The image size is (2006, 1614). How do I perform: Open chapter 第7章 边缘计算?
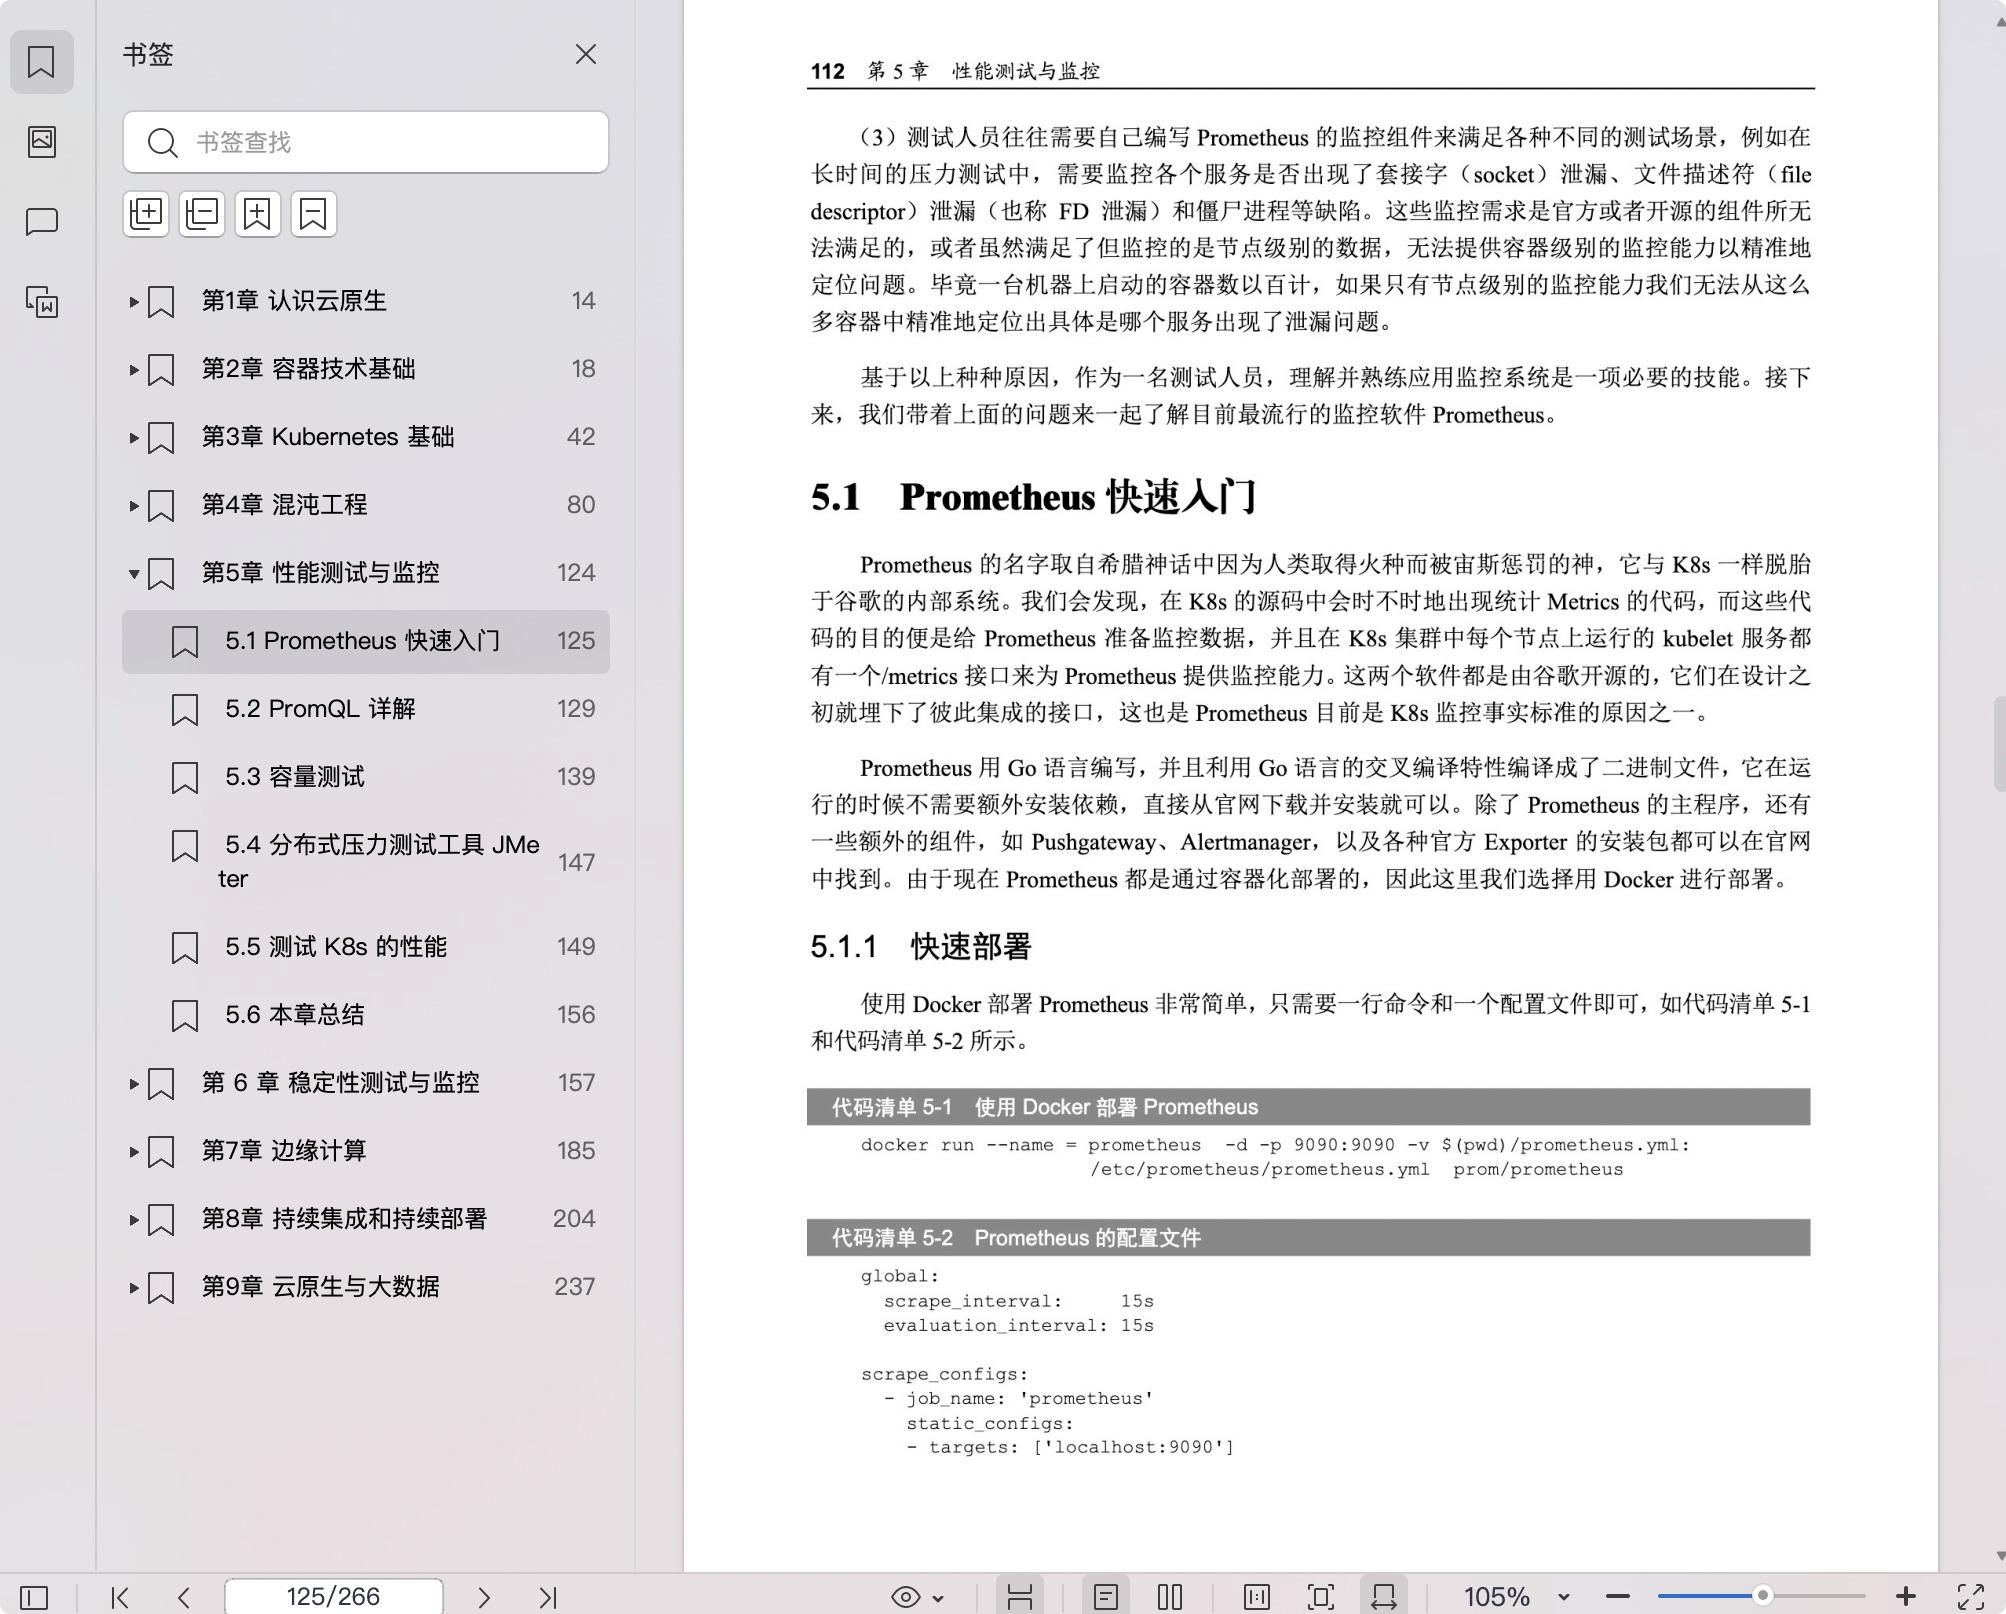point(284,1151)
